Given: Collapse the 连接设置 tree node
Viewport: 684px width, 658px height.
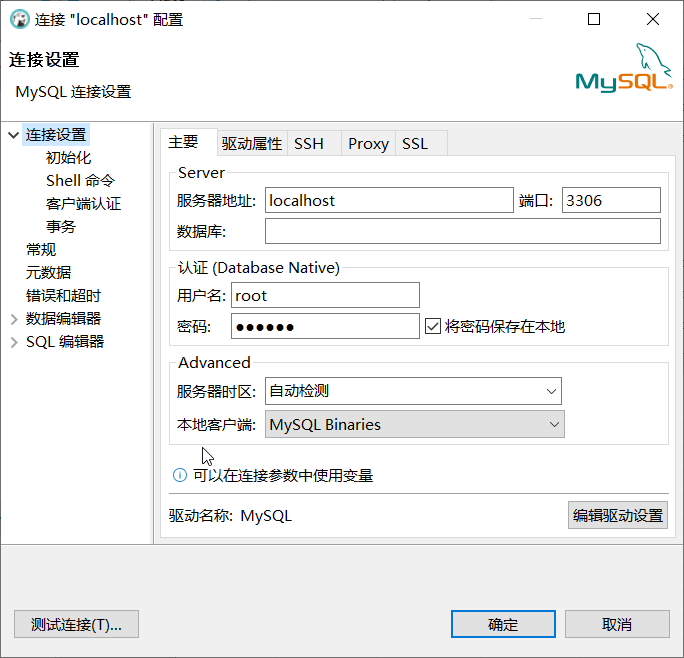Looking at the screenshot, I should [14, 135].
